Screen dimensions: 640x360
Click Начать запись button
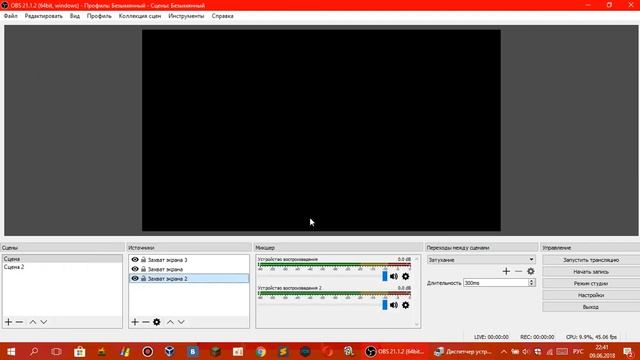[591, 271]
